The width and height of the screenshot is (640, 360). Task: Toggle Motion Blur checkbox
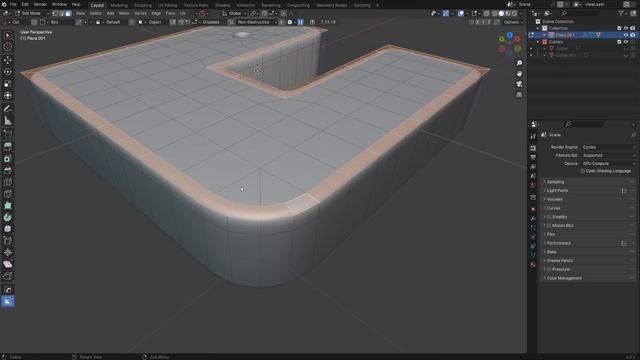(x=549, y=226)
